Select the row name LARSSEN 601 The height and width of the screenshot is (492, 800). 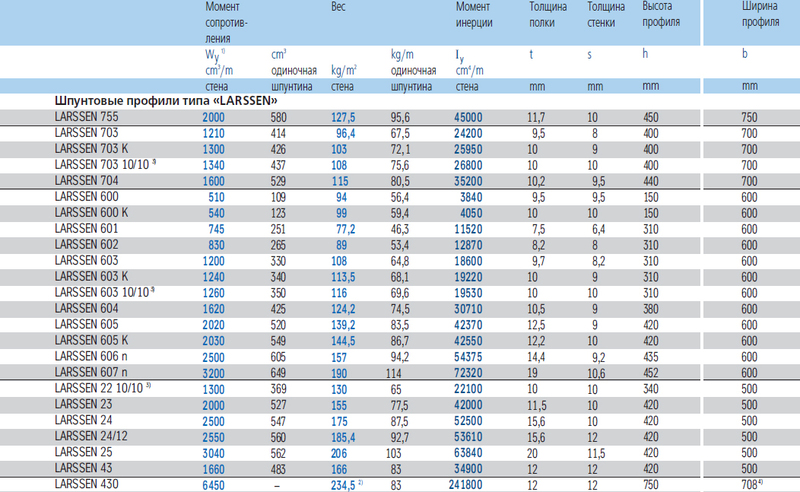click(86, 228)
